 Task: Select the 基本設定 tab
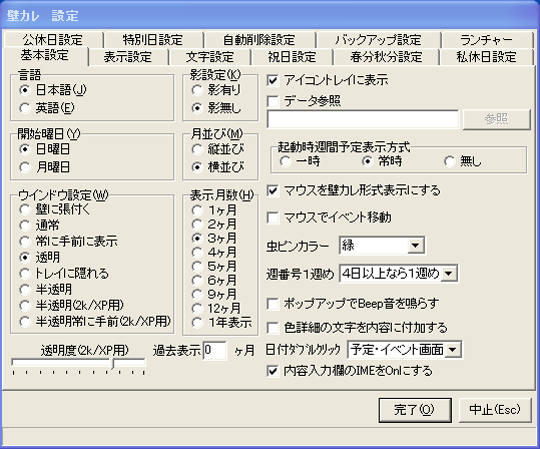pos(45,55)
